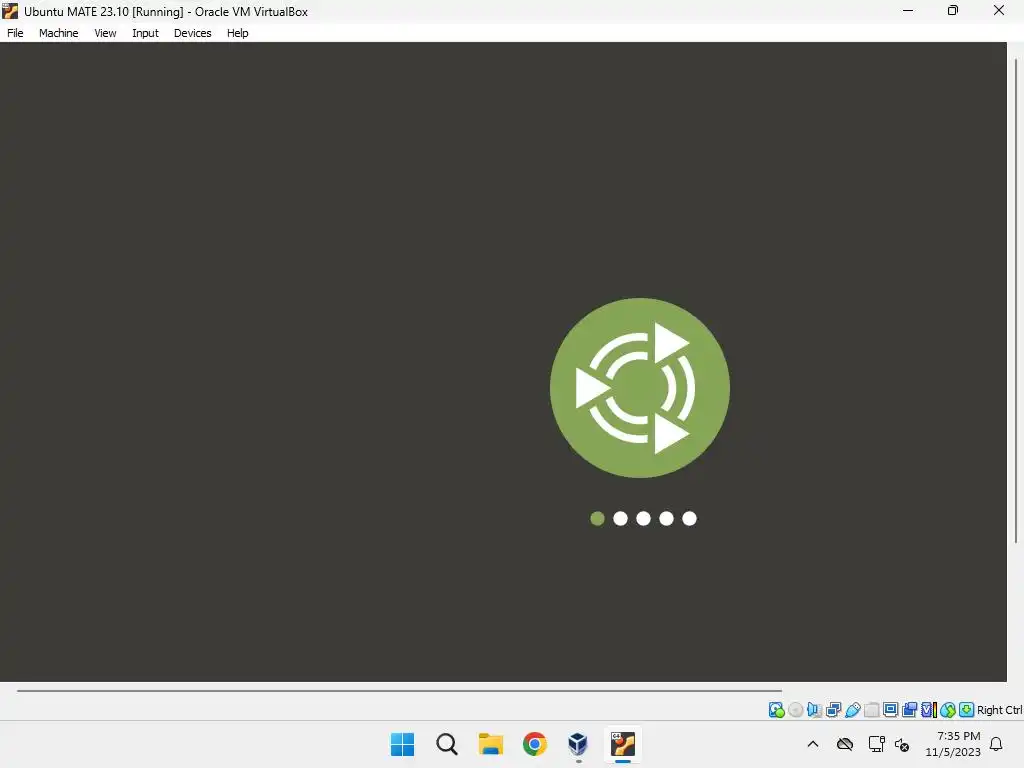Open File Explorer from the taskbar
Image resolution: width=1024 pixels, height=768 pixels.
click(x=490, y=744)
